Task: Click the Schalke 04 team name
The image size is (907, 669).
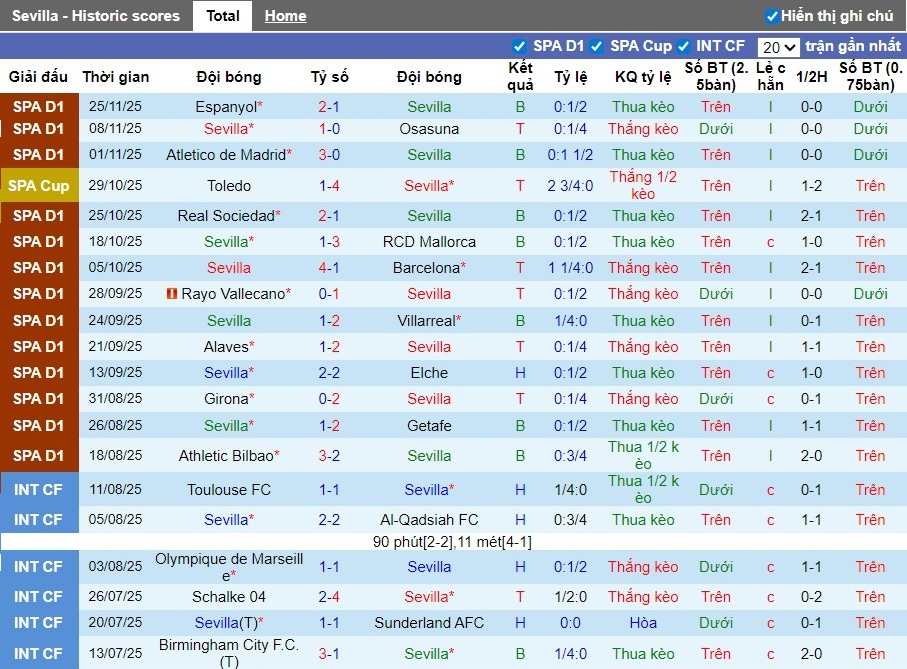Action: [229, 597]
